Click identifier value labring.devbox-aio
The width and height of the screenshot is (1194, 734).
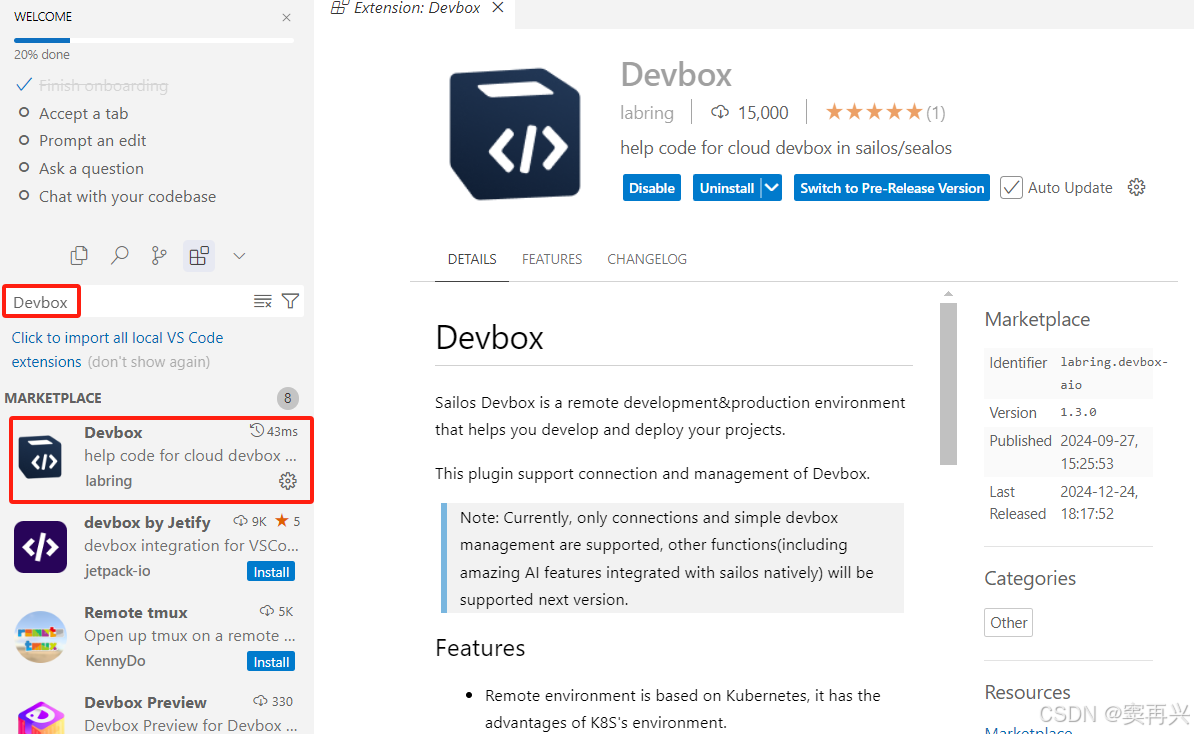point(1113,373)
